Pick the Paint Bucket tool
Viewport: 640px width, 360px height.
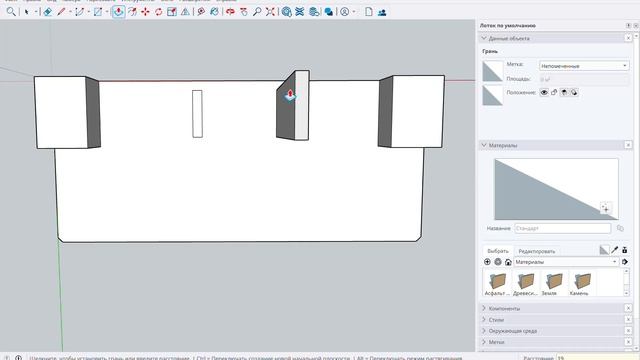pos(214,12)
